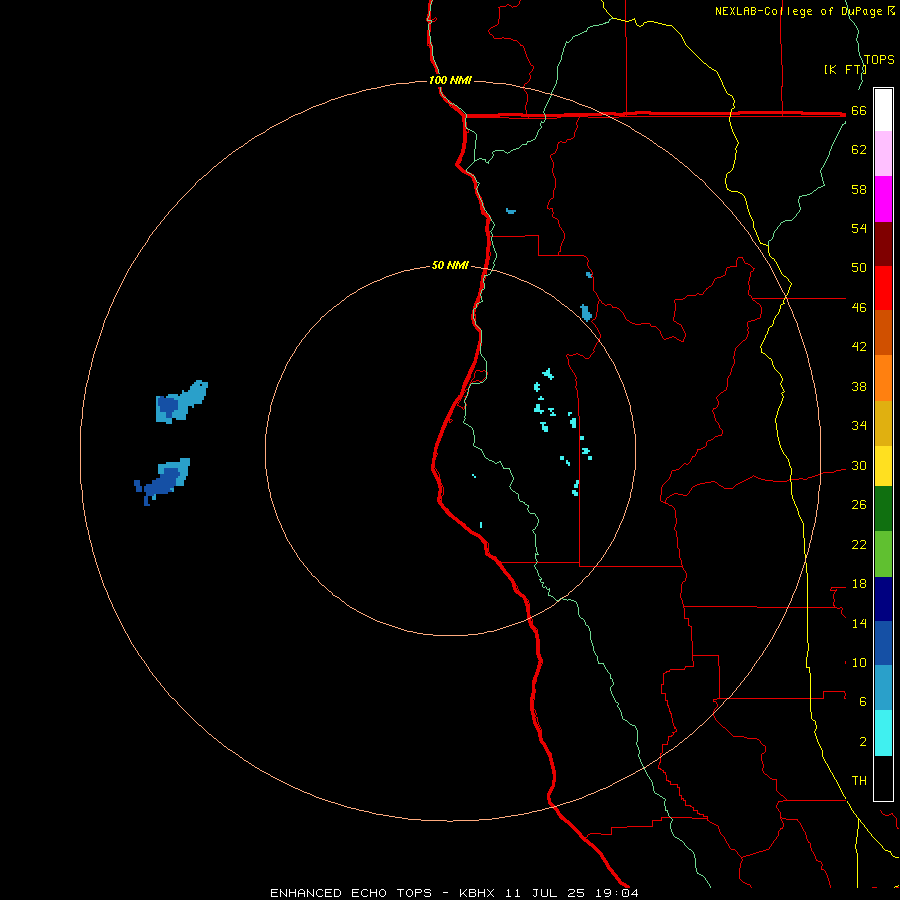Click the white swatch in the tops legend
Image resolution: width=900 pixels, height=900 pixels.
pyautogui.click(x=883, y=110)
